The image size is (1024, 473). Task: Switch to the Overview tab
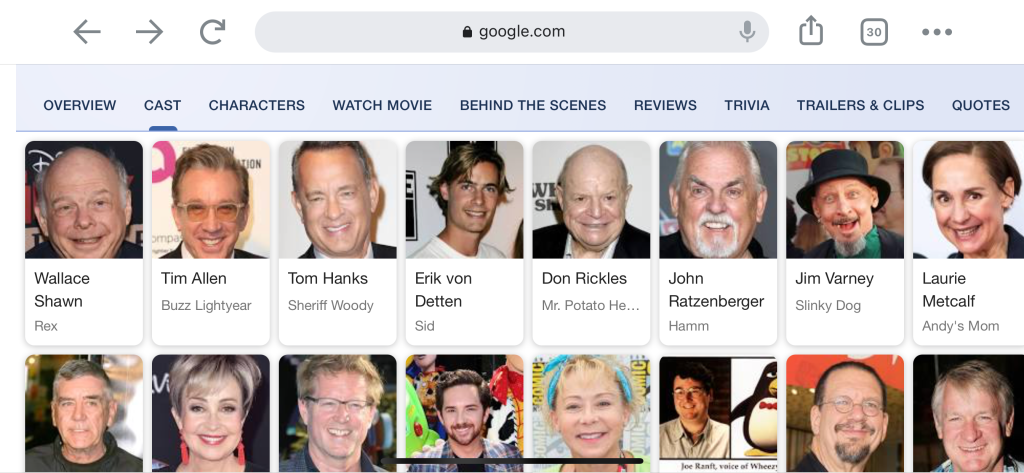point(80,105)
